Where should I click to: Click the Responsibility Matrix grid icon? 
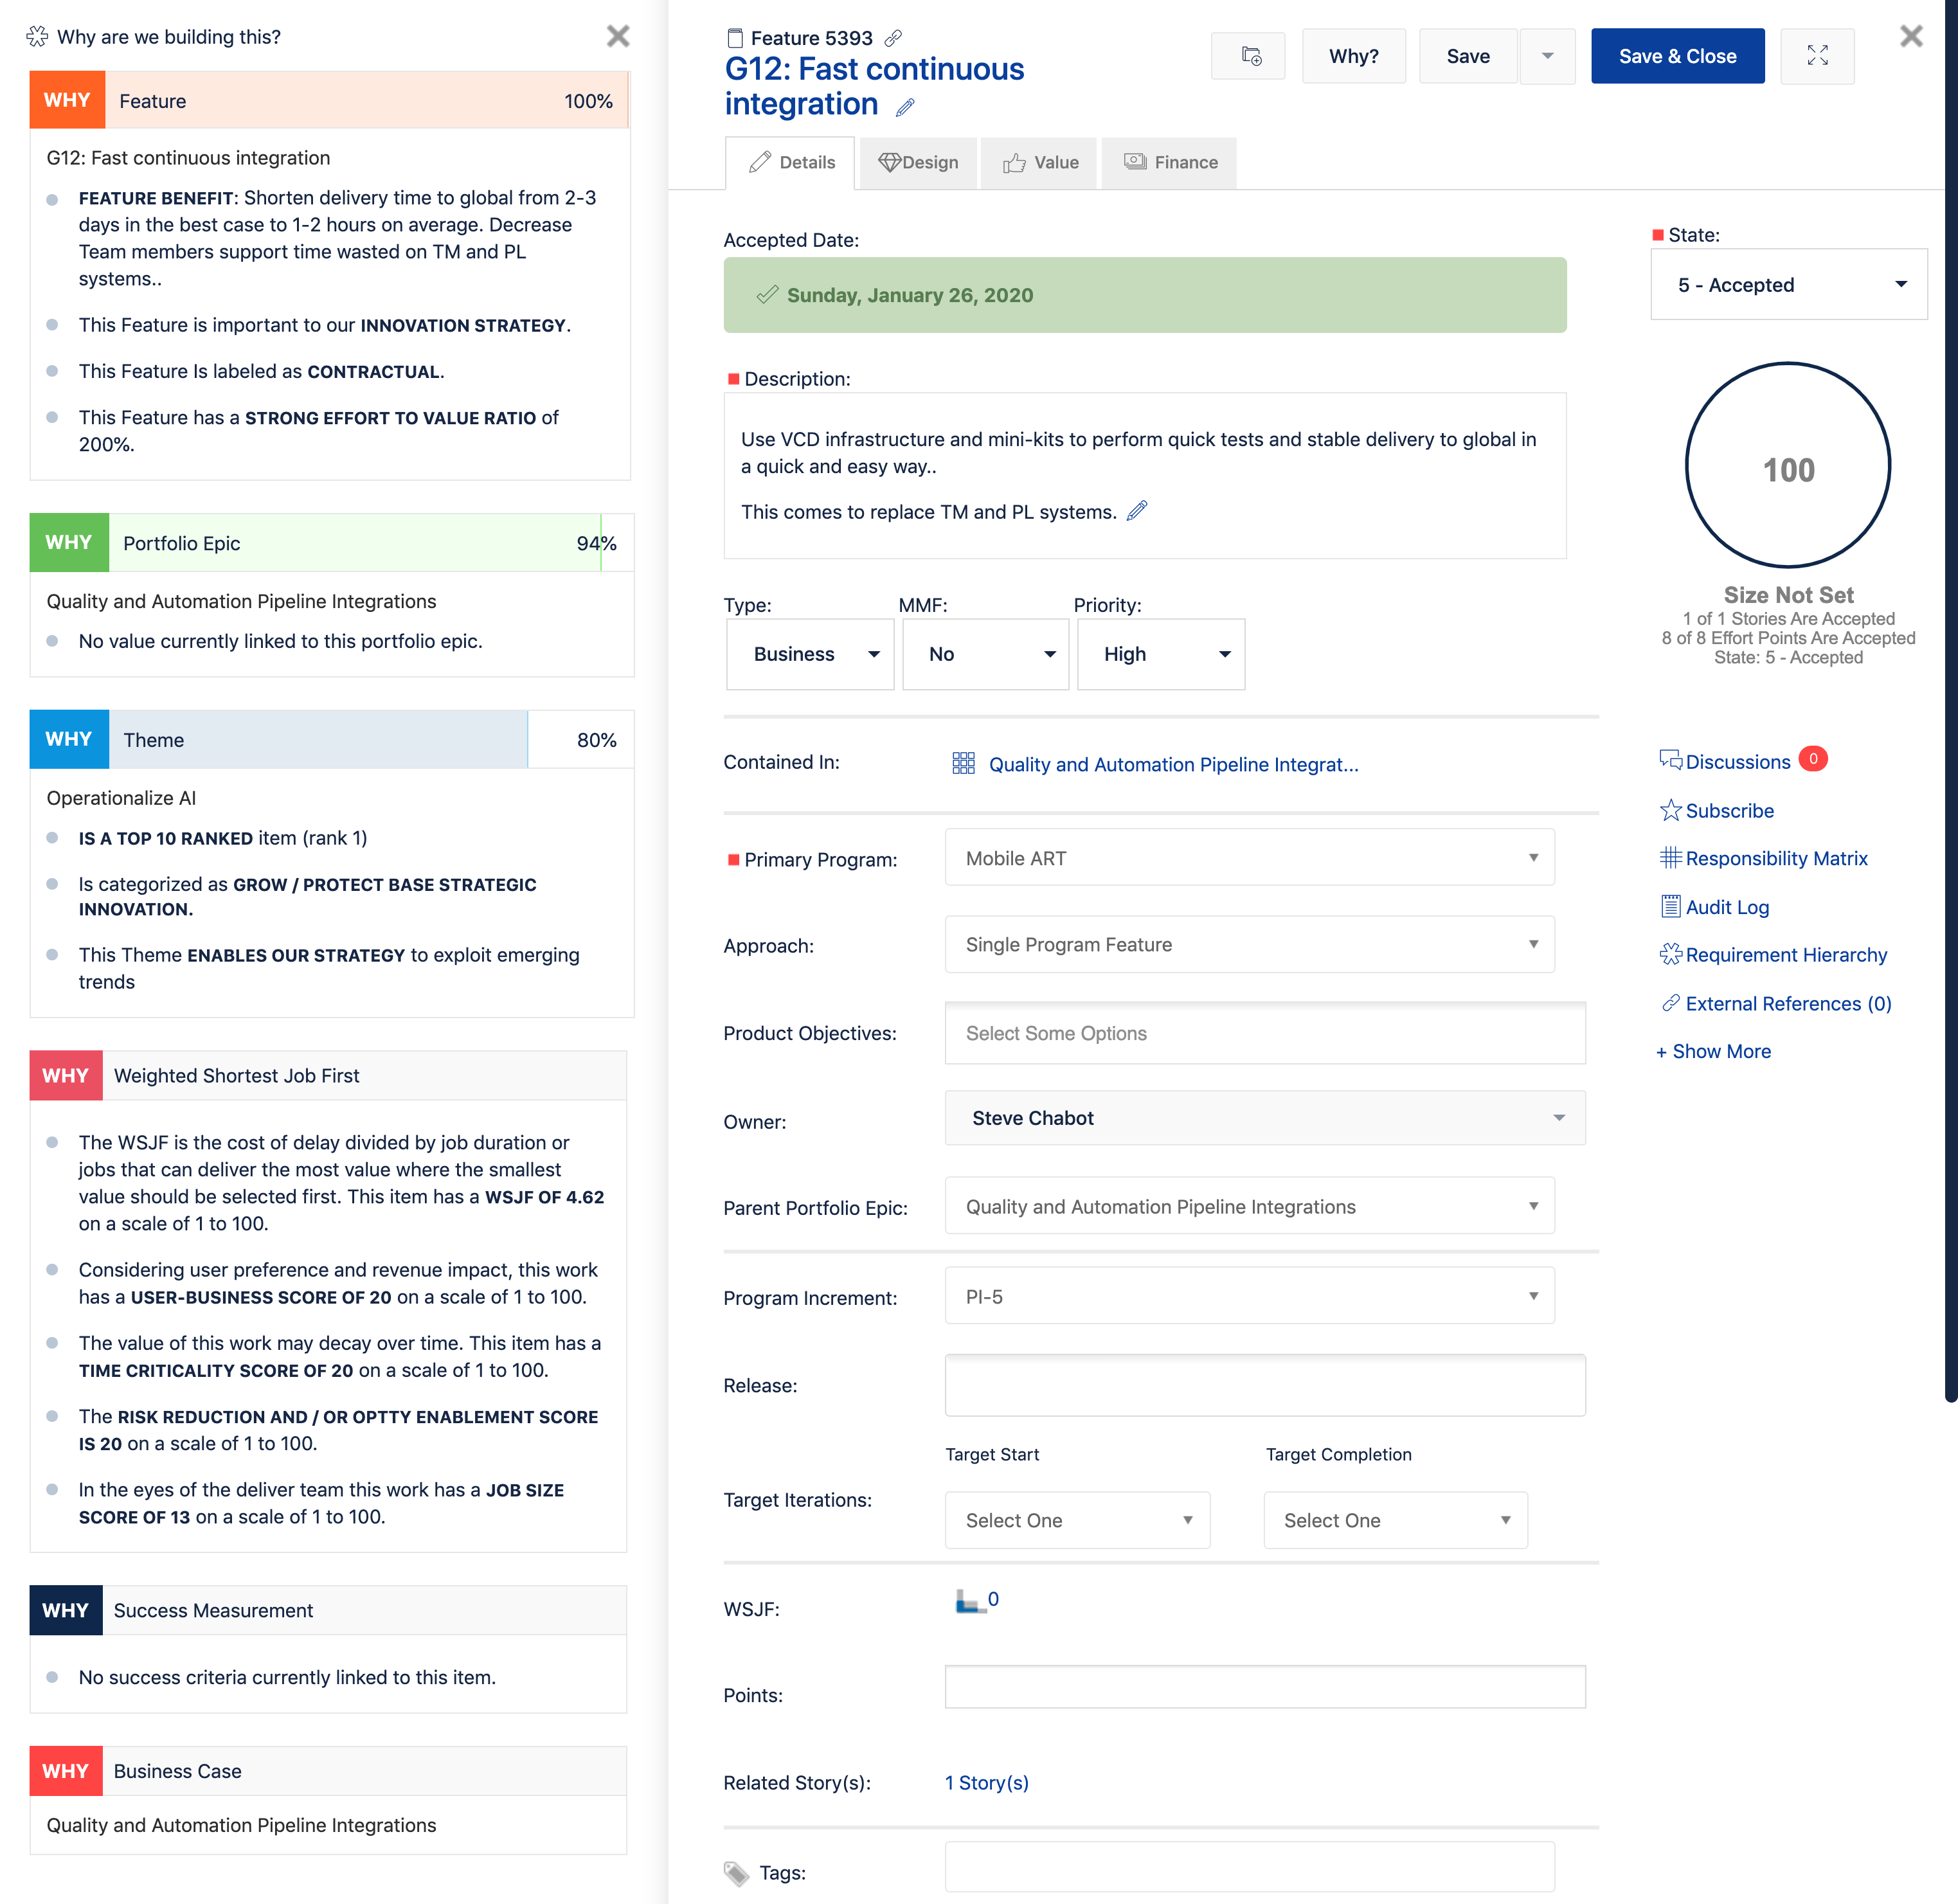point(1670,858)
